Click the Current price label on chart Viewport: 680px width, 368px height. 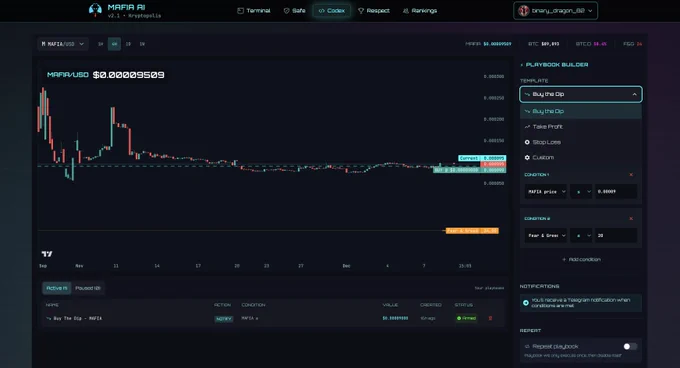482,158
